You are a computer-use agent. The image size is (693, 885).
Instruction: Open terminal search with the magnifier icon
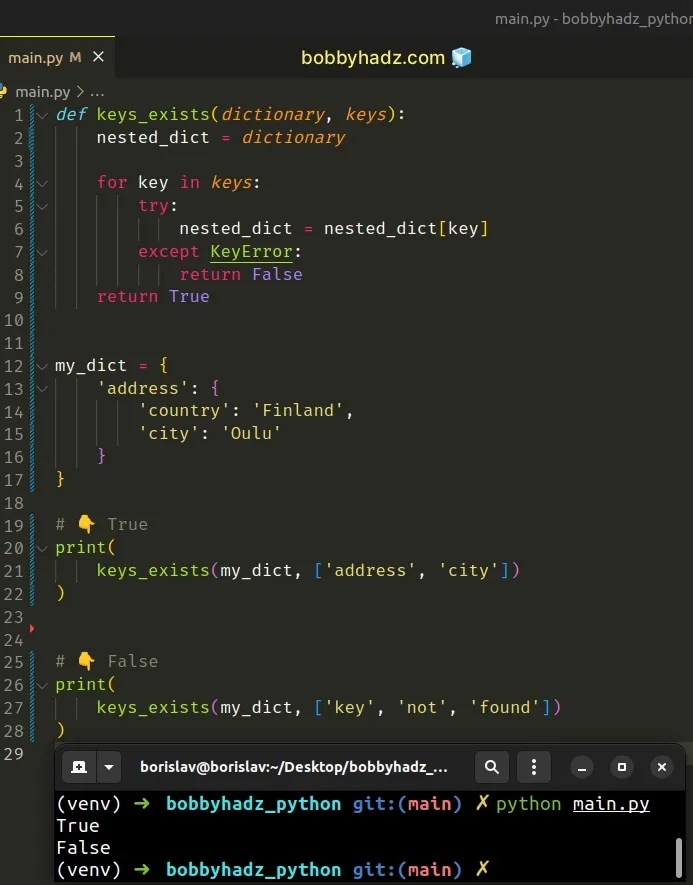(x=492, y=766)
